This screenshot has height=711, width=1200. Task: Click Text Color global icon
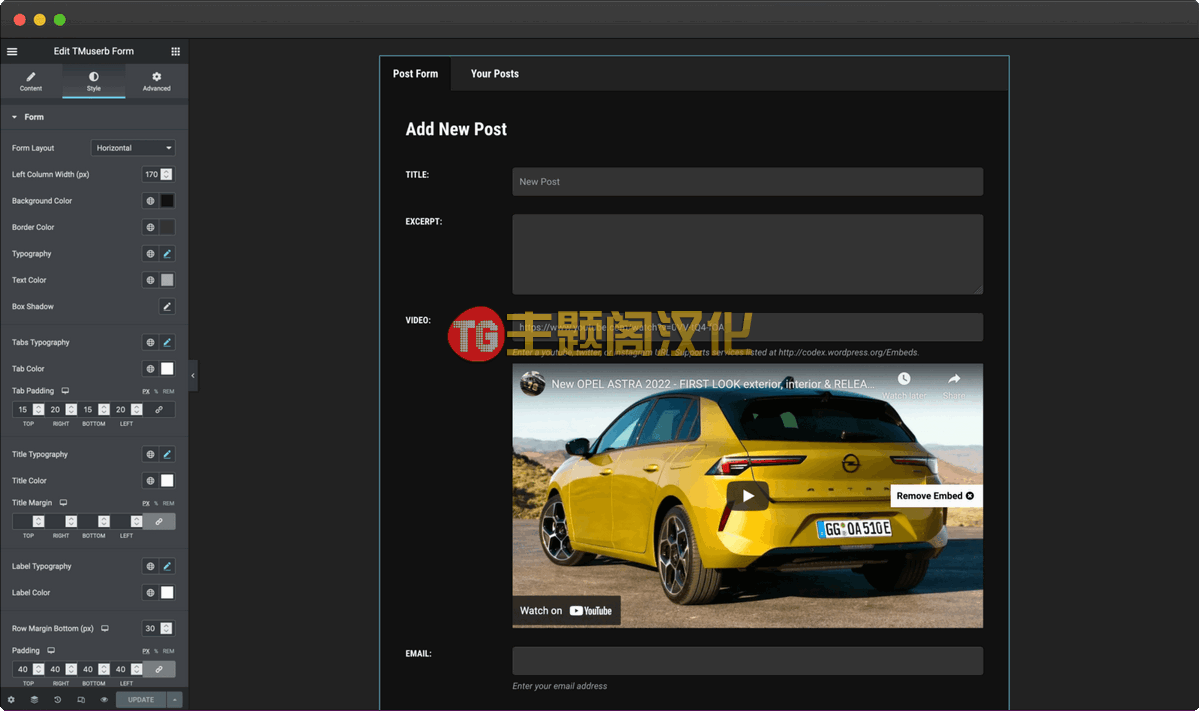150,280
